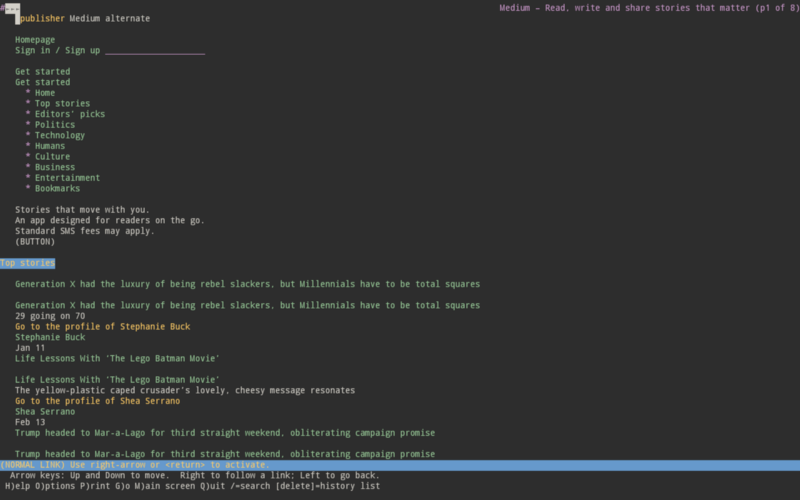Click the sign-in text input underline field
Image resolution: width=800 pixels, height=500 pixels.
(x=155, y=51)
